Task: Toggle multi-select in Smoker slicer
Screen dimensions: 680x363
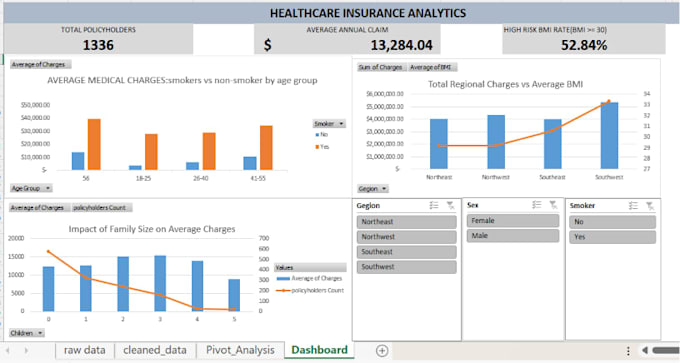Action: (634, 206)
